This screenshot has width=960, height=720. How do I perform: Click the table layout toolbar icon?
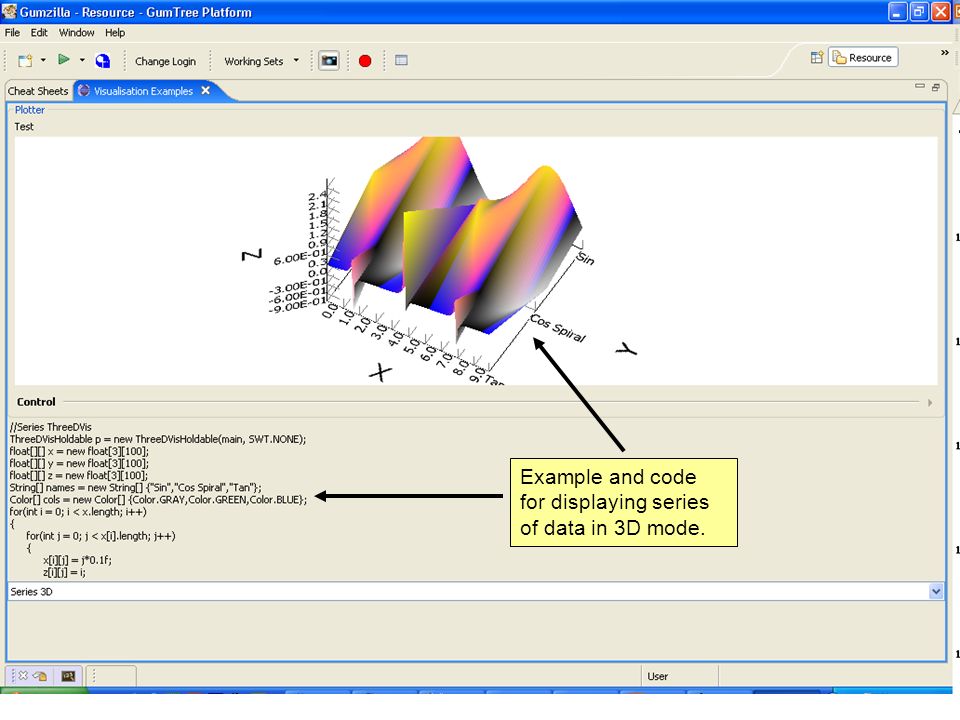coord(401,60)
